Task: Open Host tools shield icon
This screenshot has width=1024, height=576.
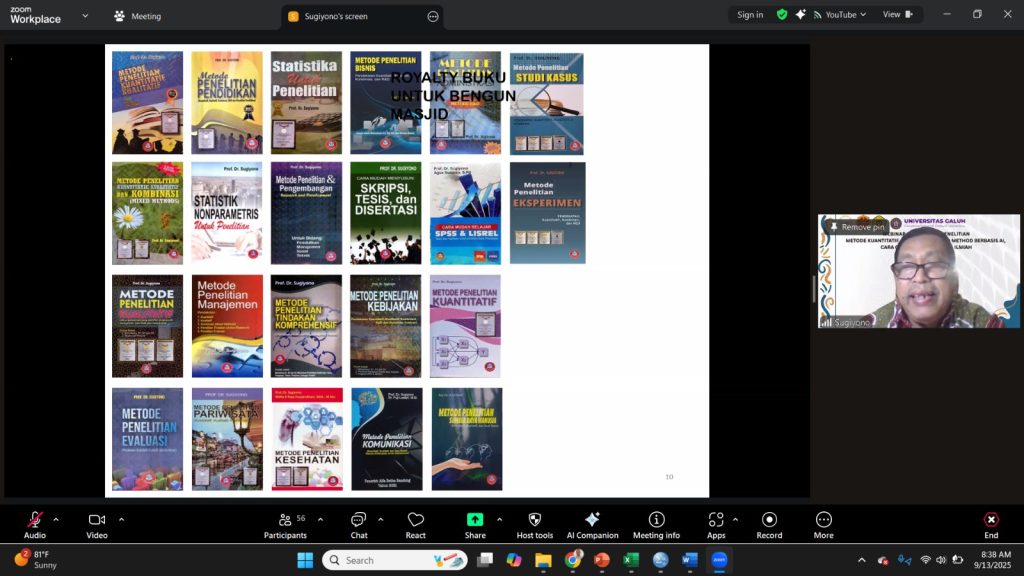Action: click(535, 524)
